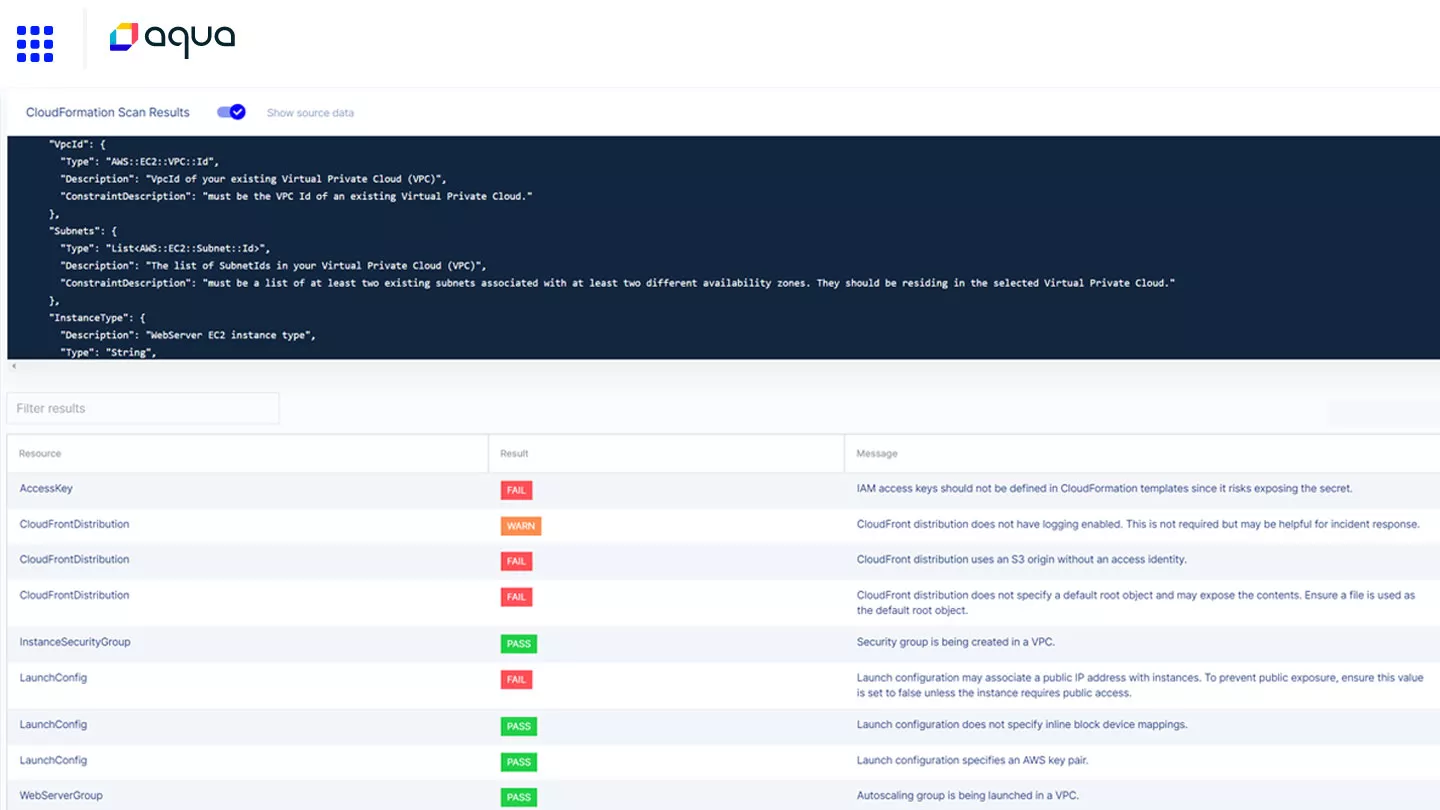
Task: Click the inline block device mappings message
Action: pos(1022,725)
